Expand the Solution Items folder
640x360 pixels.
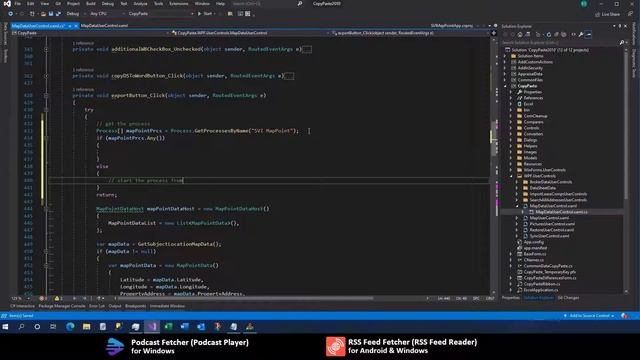coord(505,56)
